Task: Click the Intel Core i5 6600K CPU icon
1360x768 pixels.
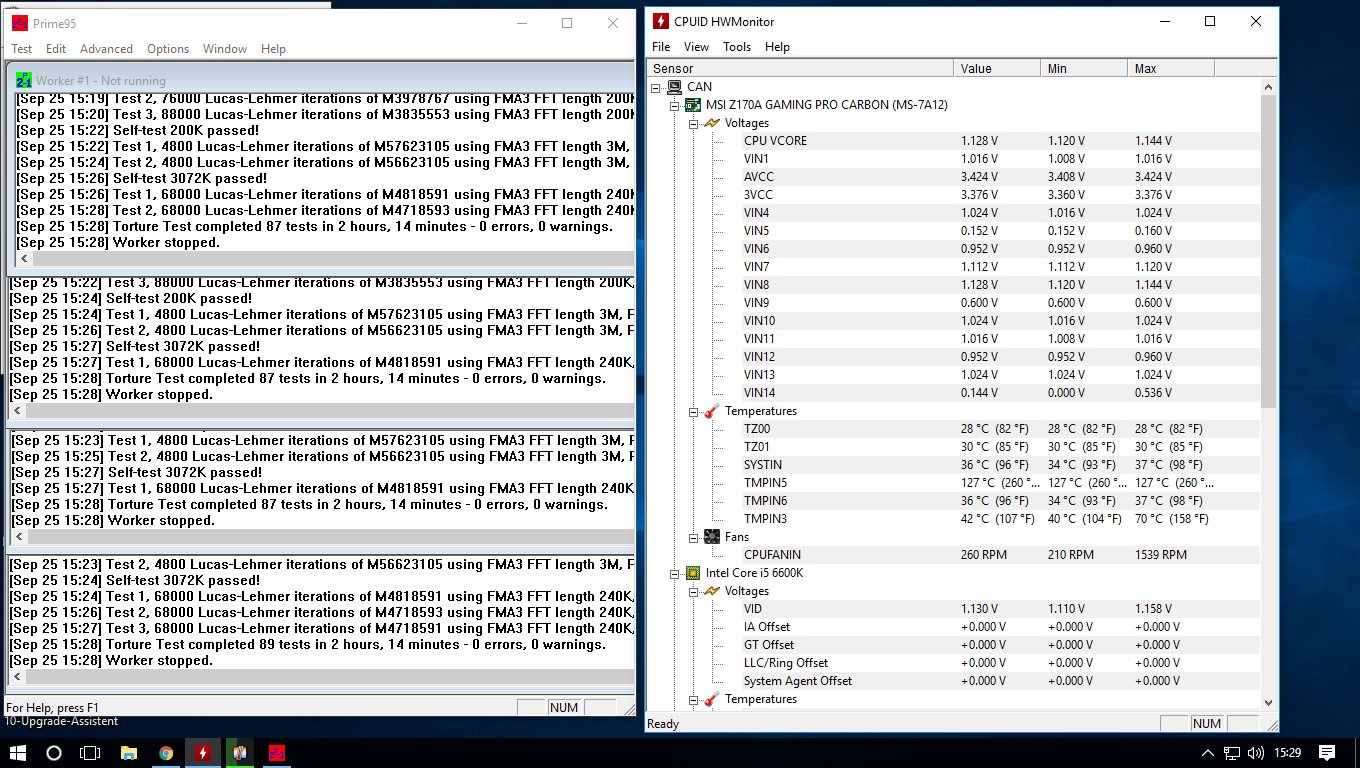Action: pos(693,573)
